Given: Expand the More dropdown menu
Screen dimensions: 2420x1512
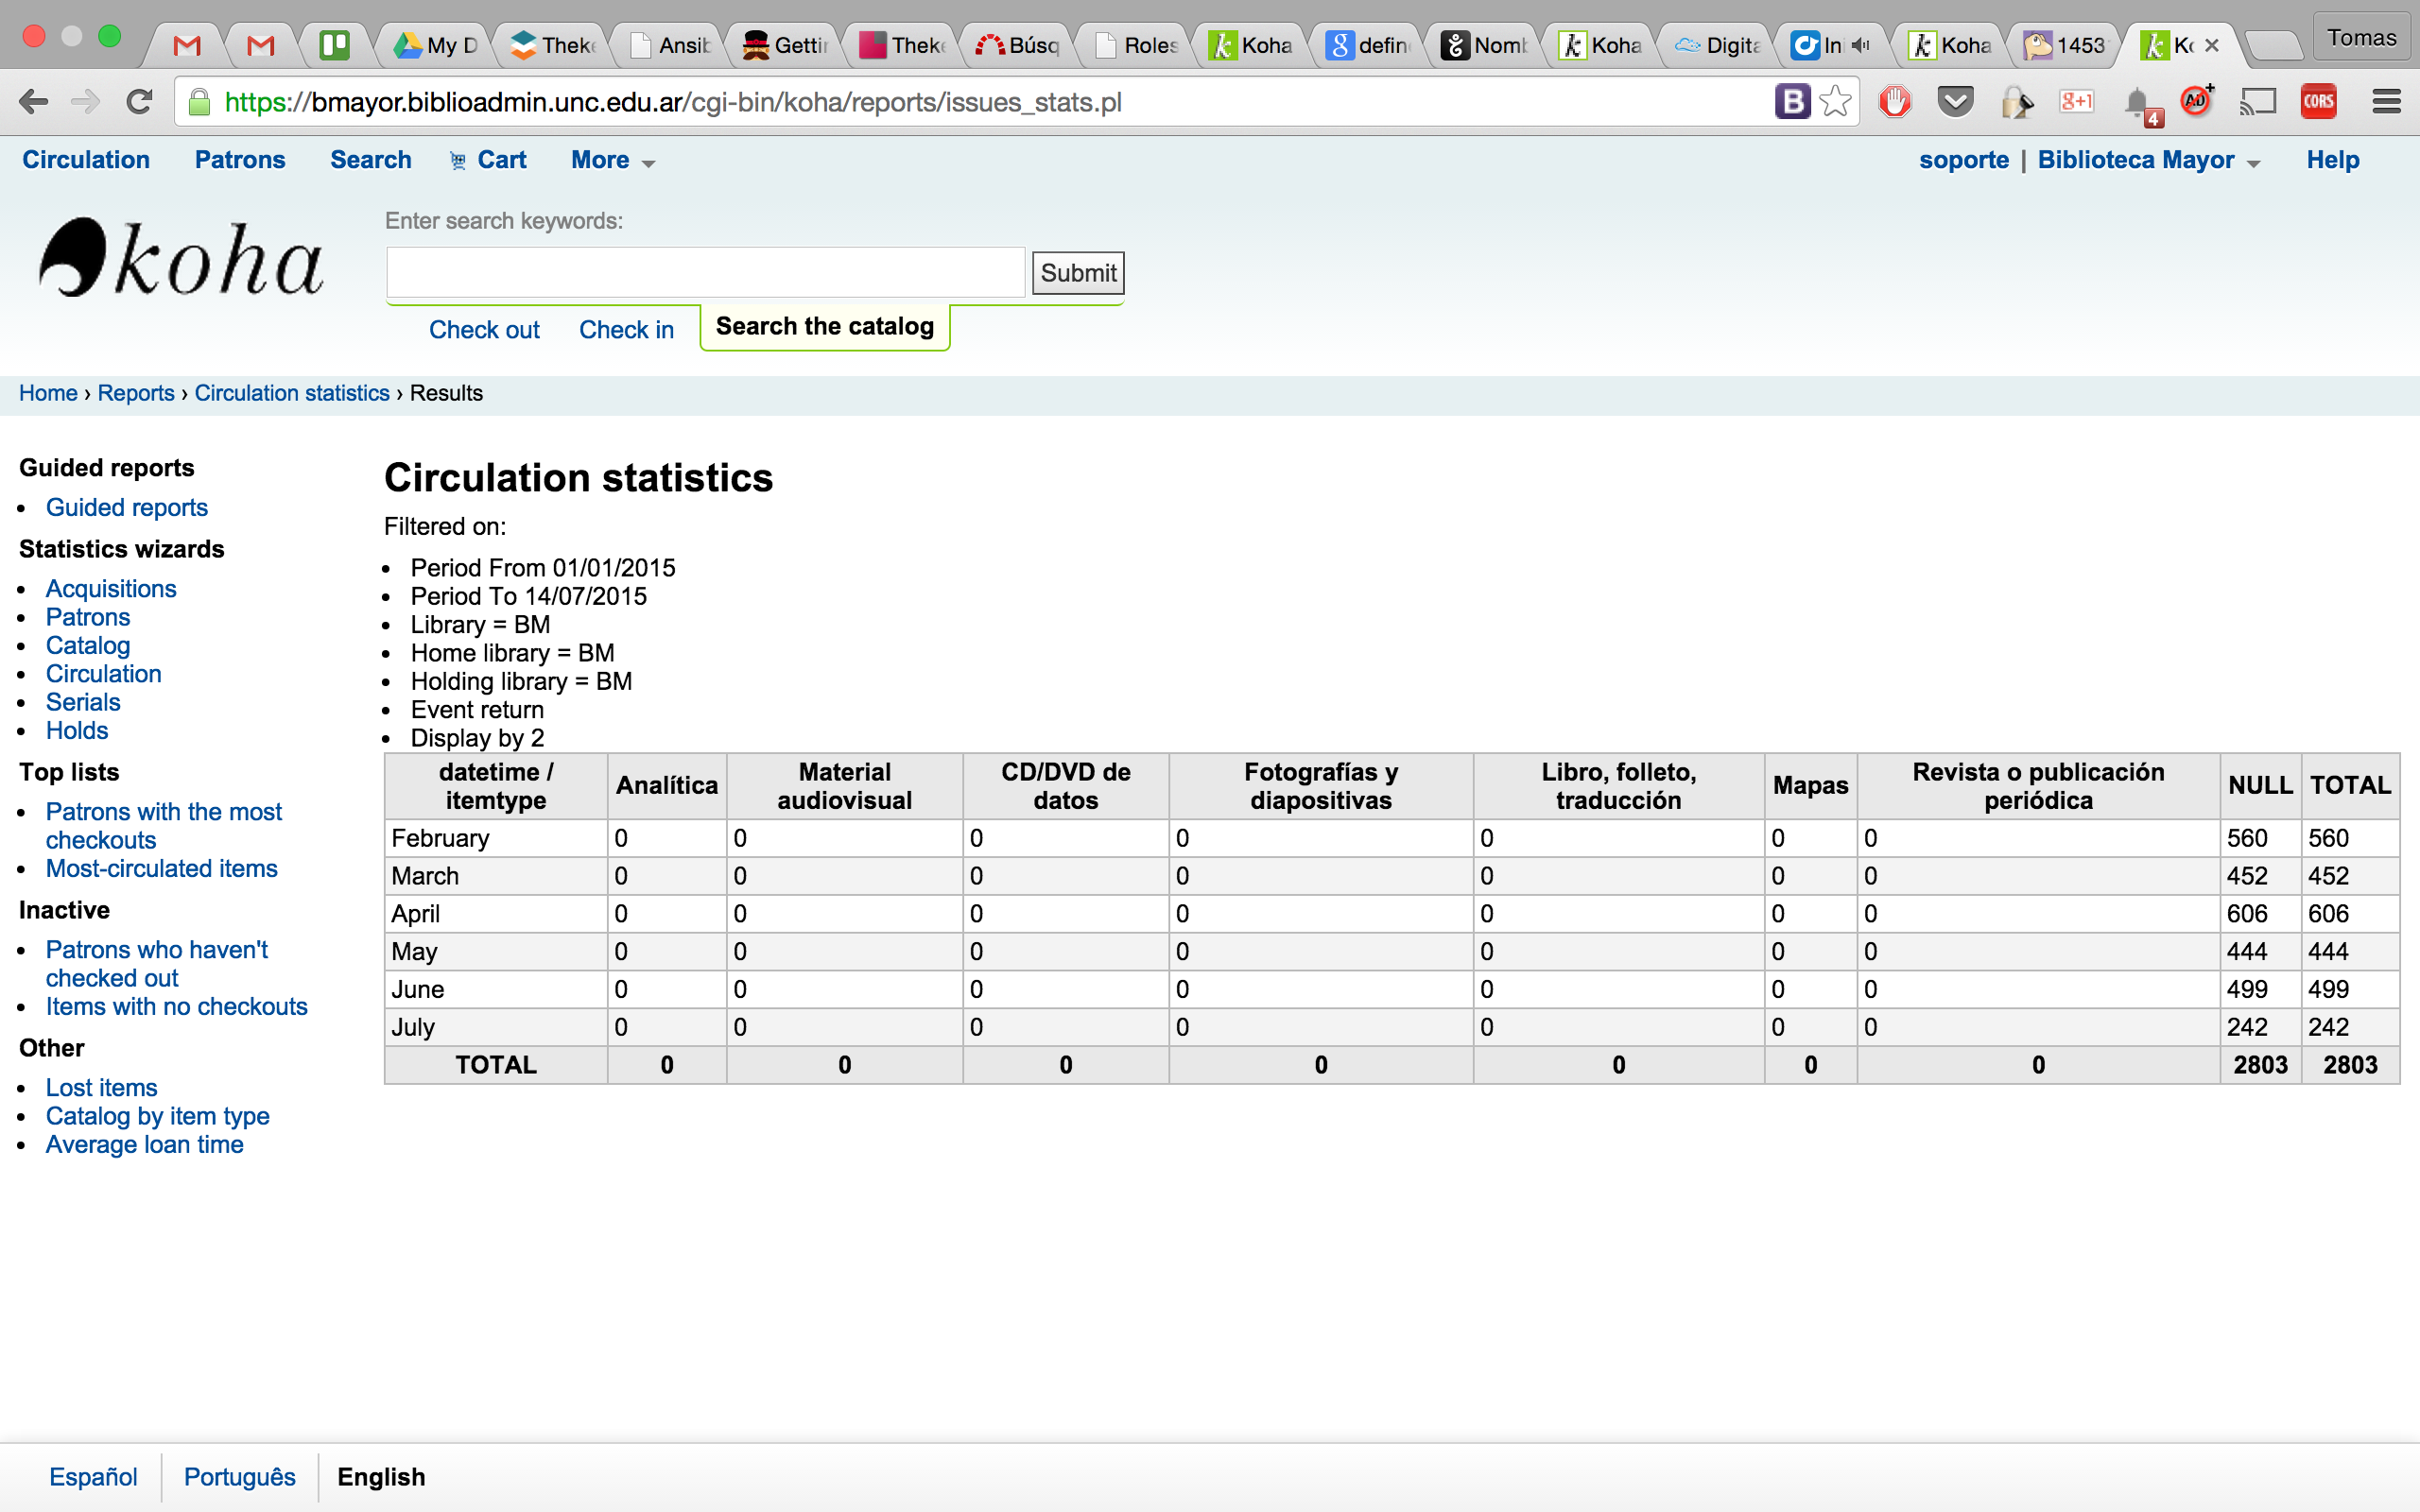Looking at the screenshot, I should [612, 161].
